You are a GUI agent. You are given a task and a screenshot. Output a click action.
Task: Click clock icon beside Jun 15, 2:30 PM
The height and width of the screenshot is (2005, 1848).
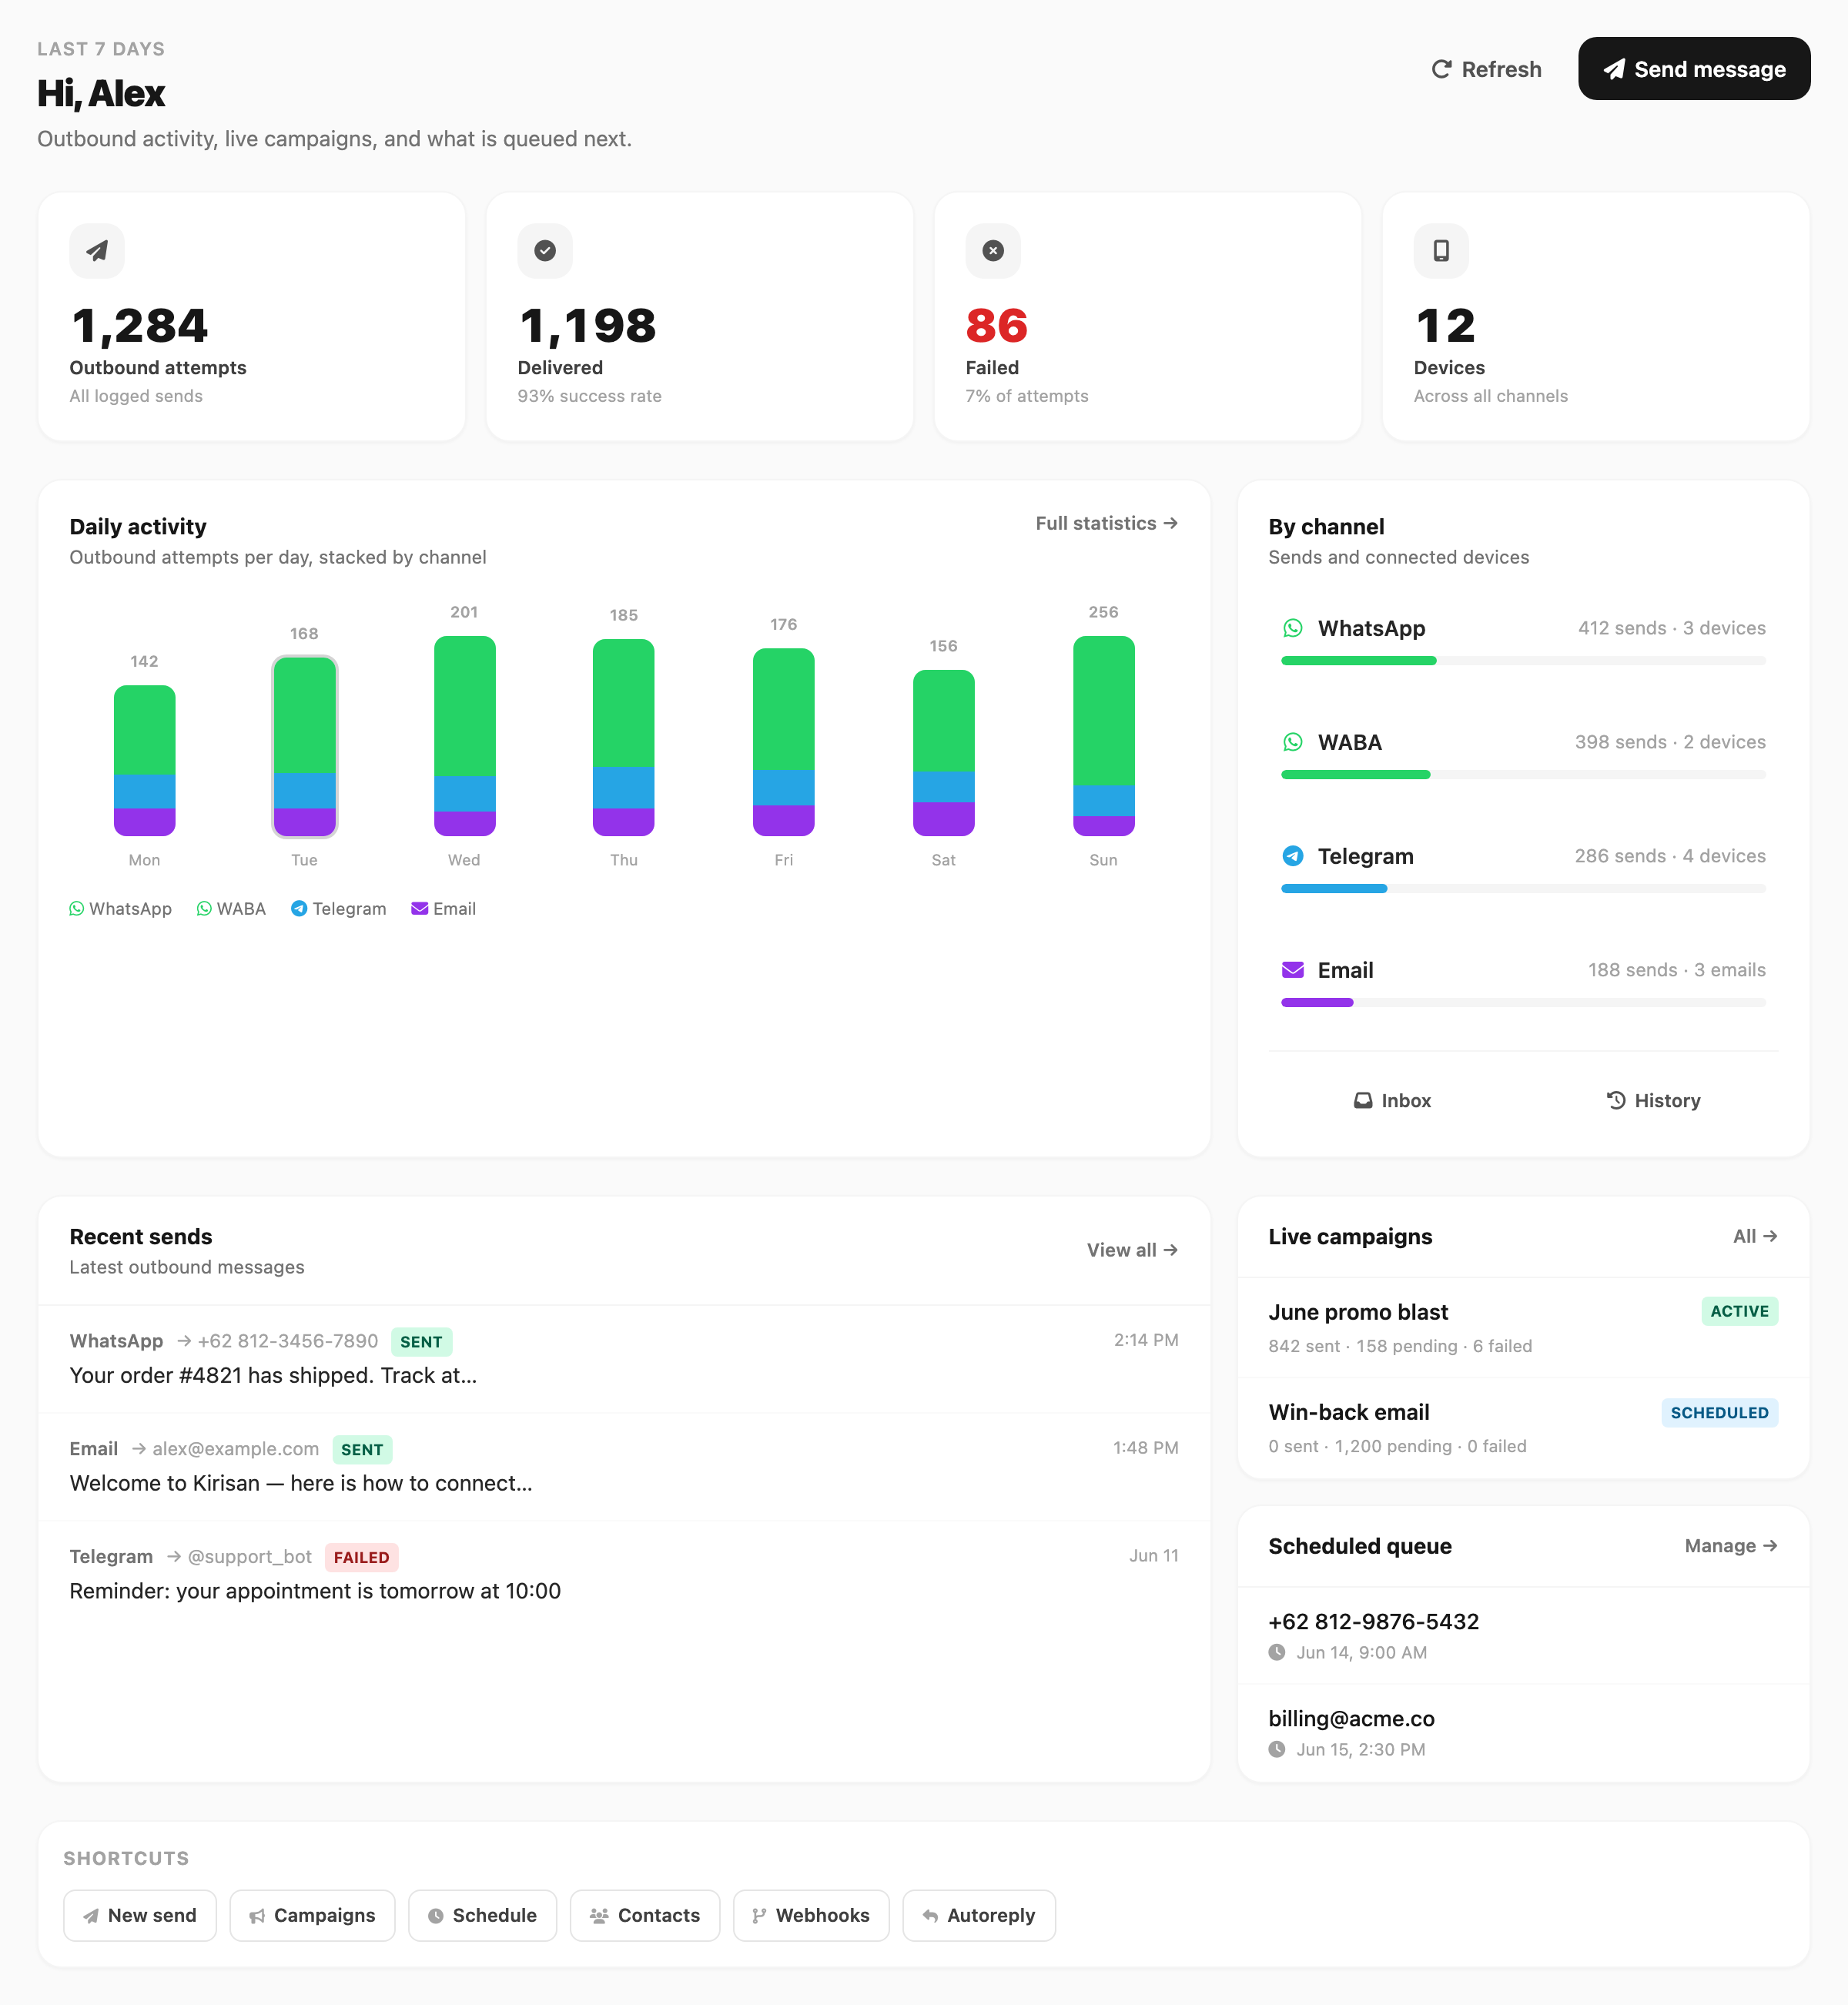click(x=1277, y=1749)
